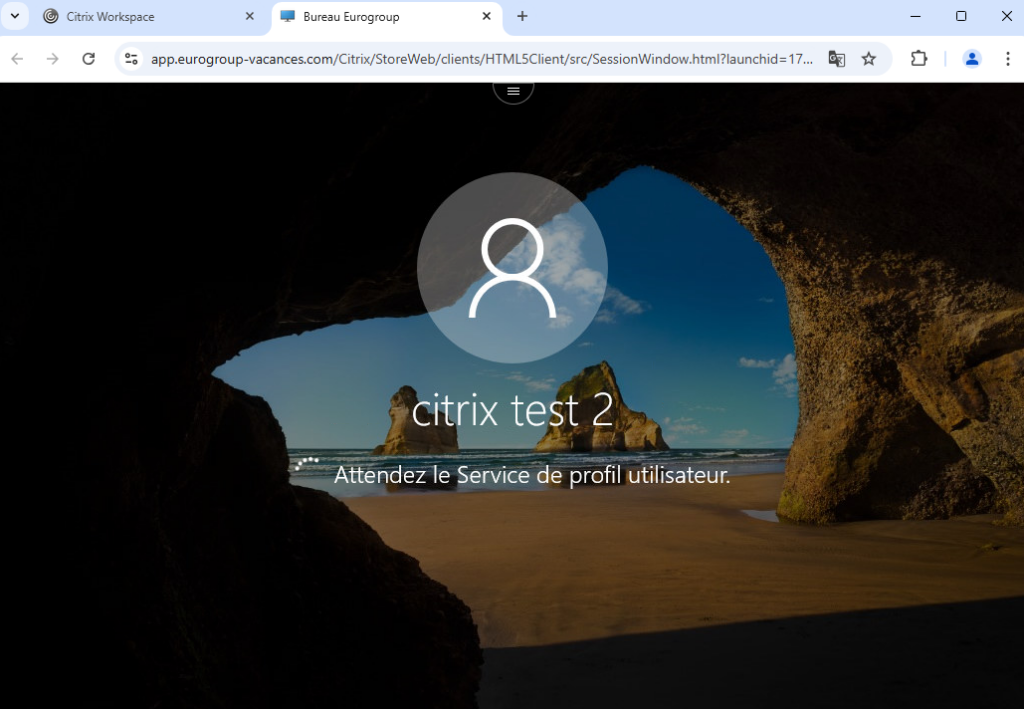This screenshot has height=709, width=1024.
Task: Close the Citrix Workspace tab
Action: click(249, 16)
